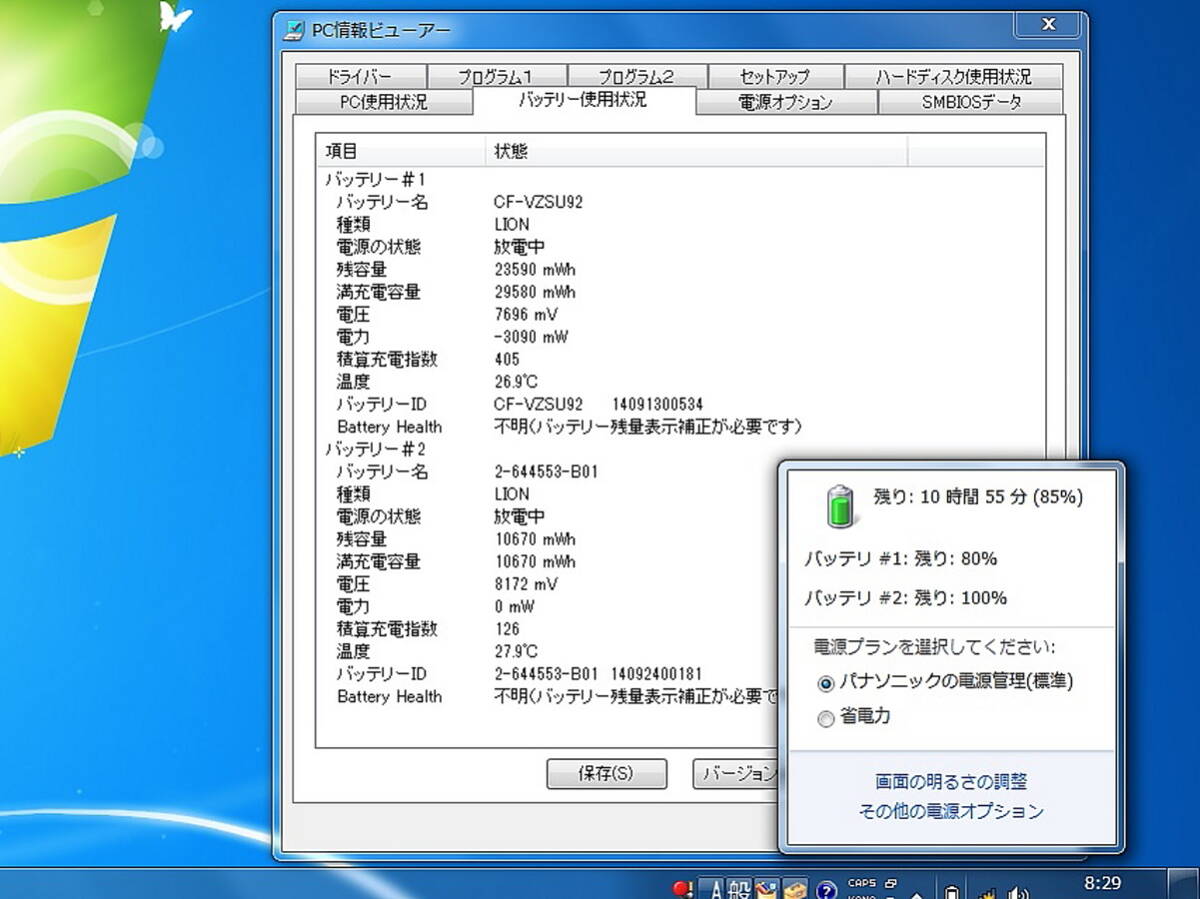Click the バッテリ #1: 残り: 80% line

tap(901, 558)
